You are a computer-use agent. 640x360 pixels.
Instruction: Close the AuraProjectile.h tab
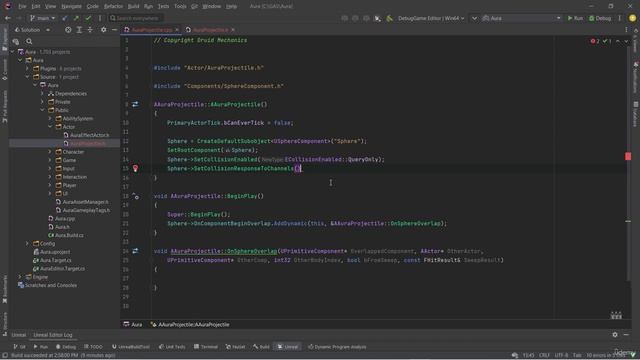click(x=233, y=30)
